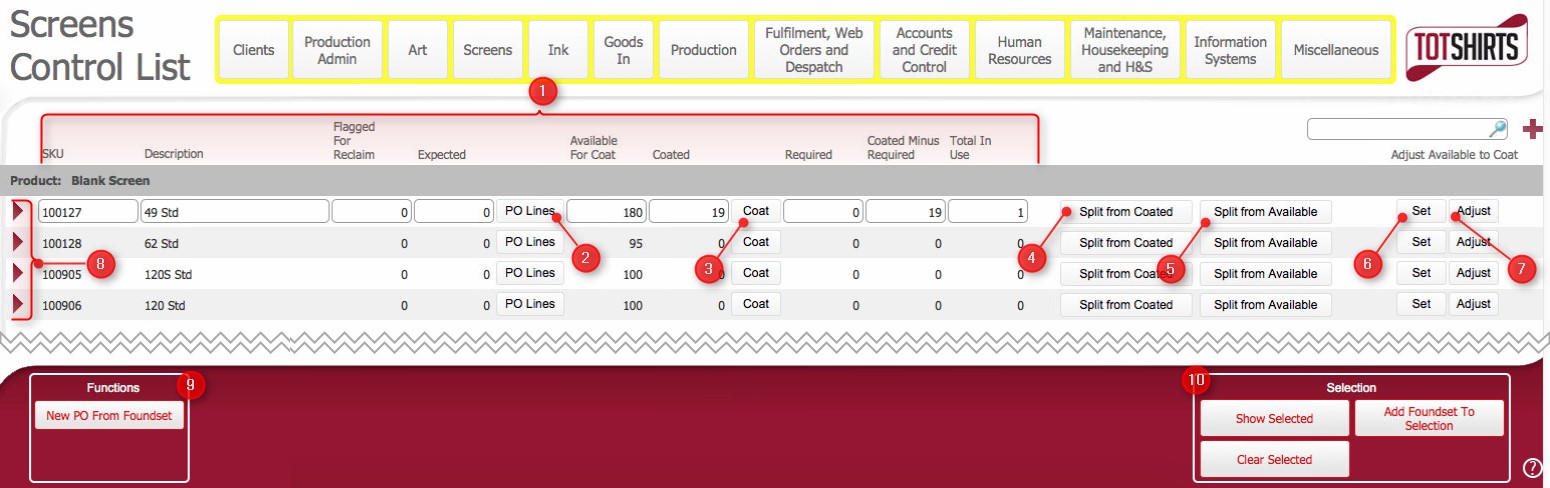The image size is (1550, 488).
Task: Click Split from Available for 120S Std
Action: [x=1265, y=273]
